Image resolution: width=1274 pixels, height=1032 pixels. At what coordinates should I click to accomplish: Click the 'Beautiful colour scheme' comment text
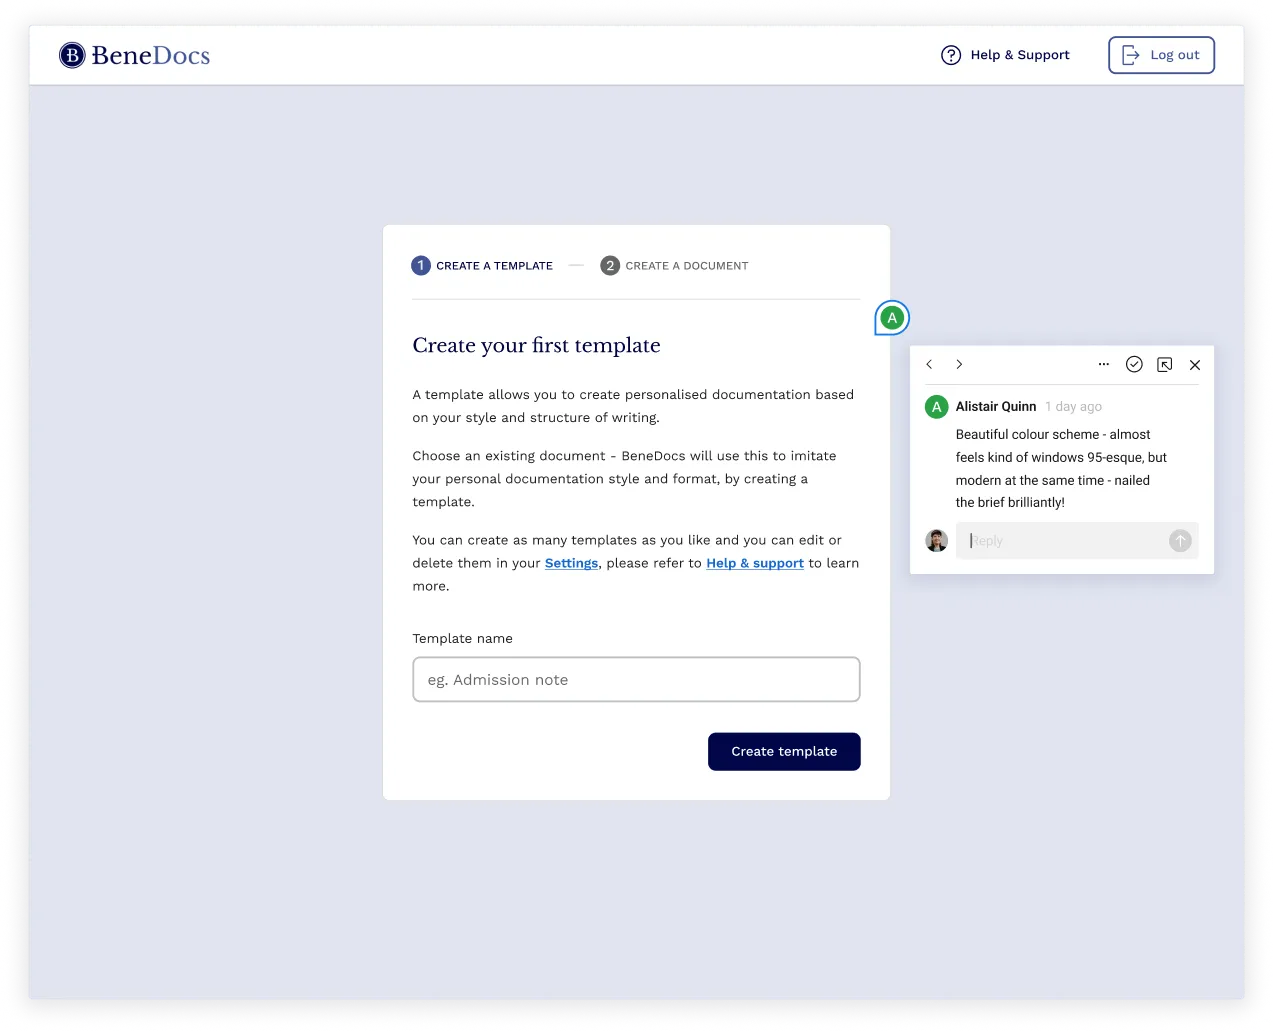[1061, 468]
